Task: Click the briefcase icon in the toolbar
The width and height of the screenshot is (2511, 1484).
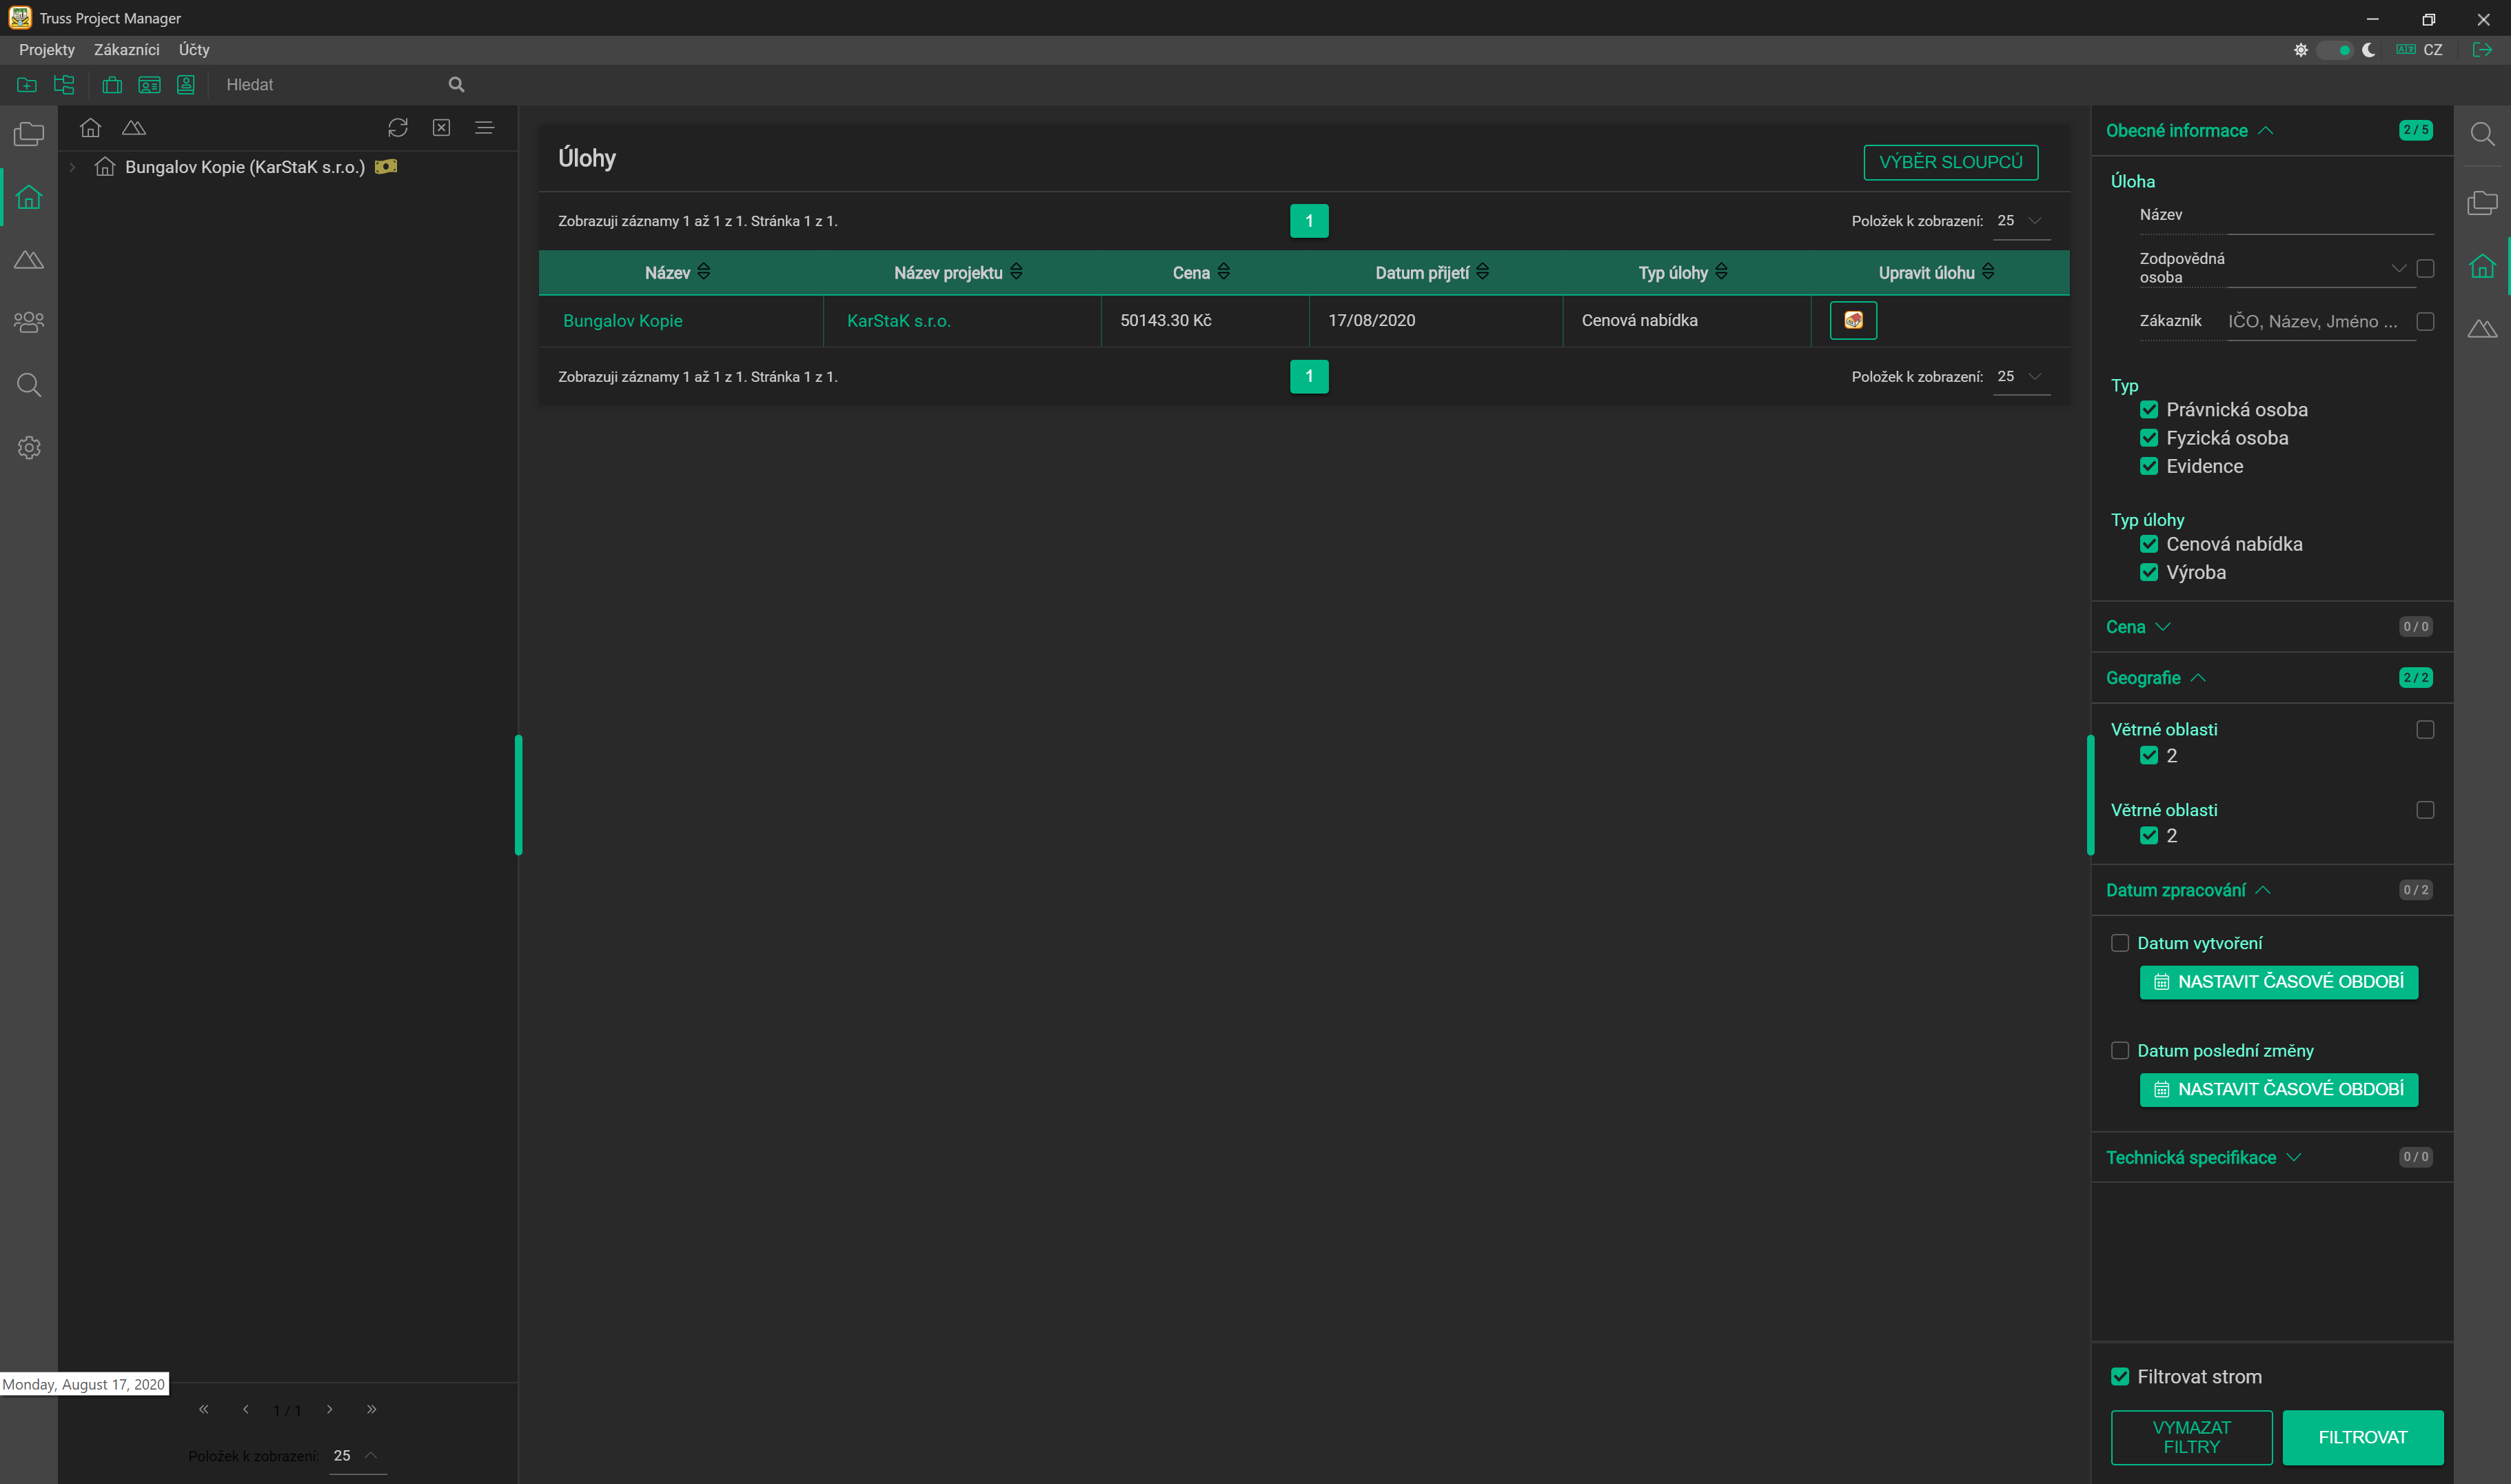Action: tap(112, 85)
